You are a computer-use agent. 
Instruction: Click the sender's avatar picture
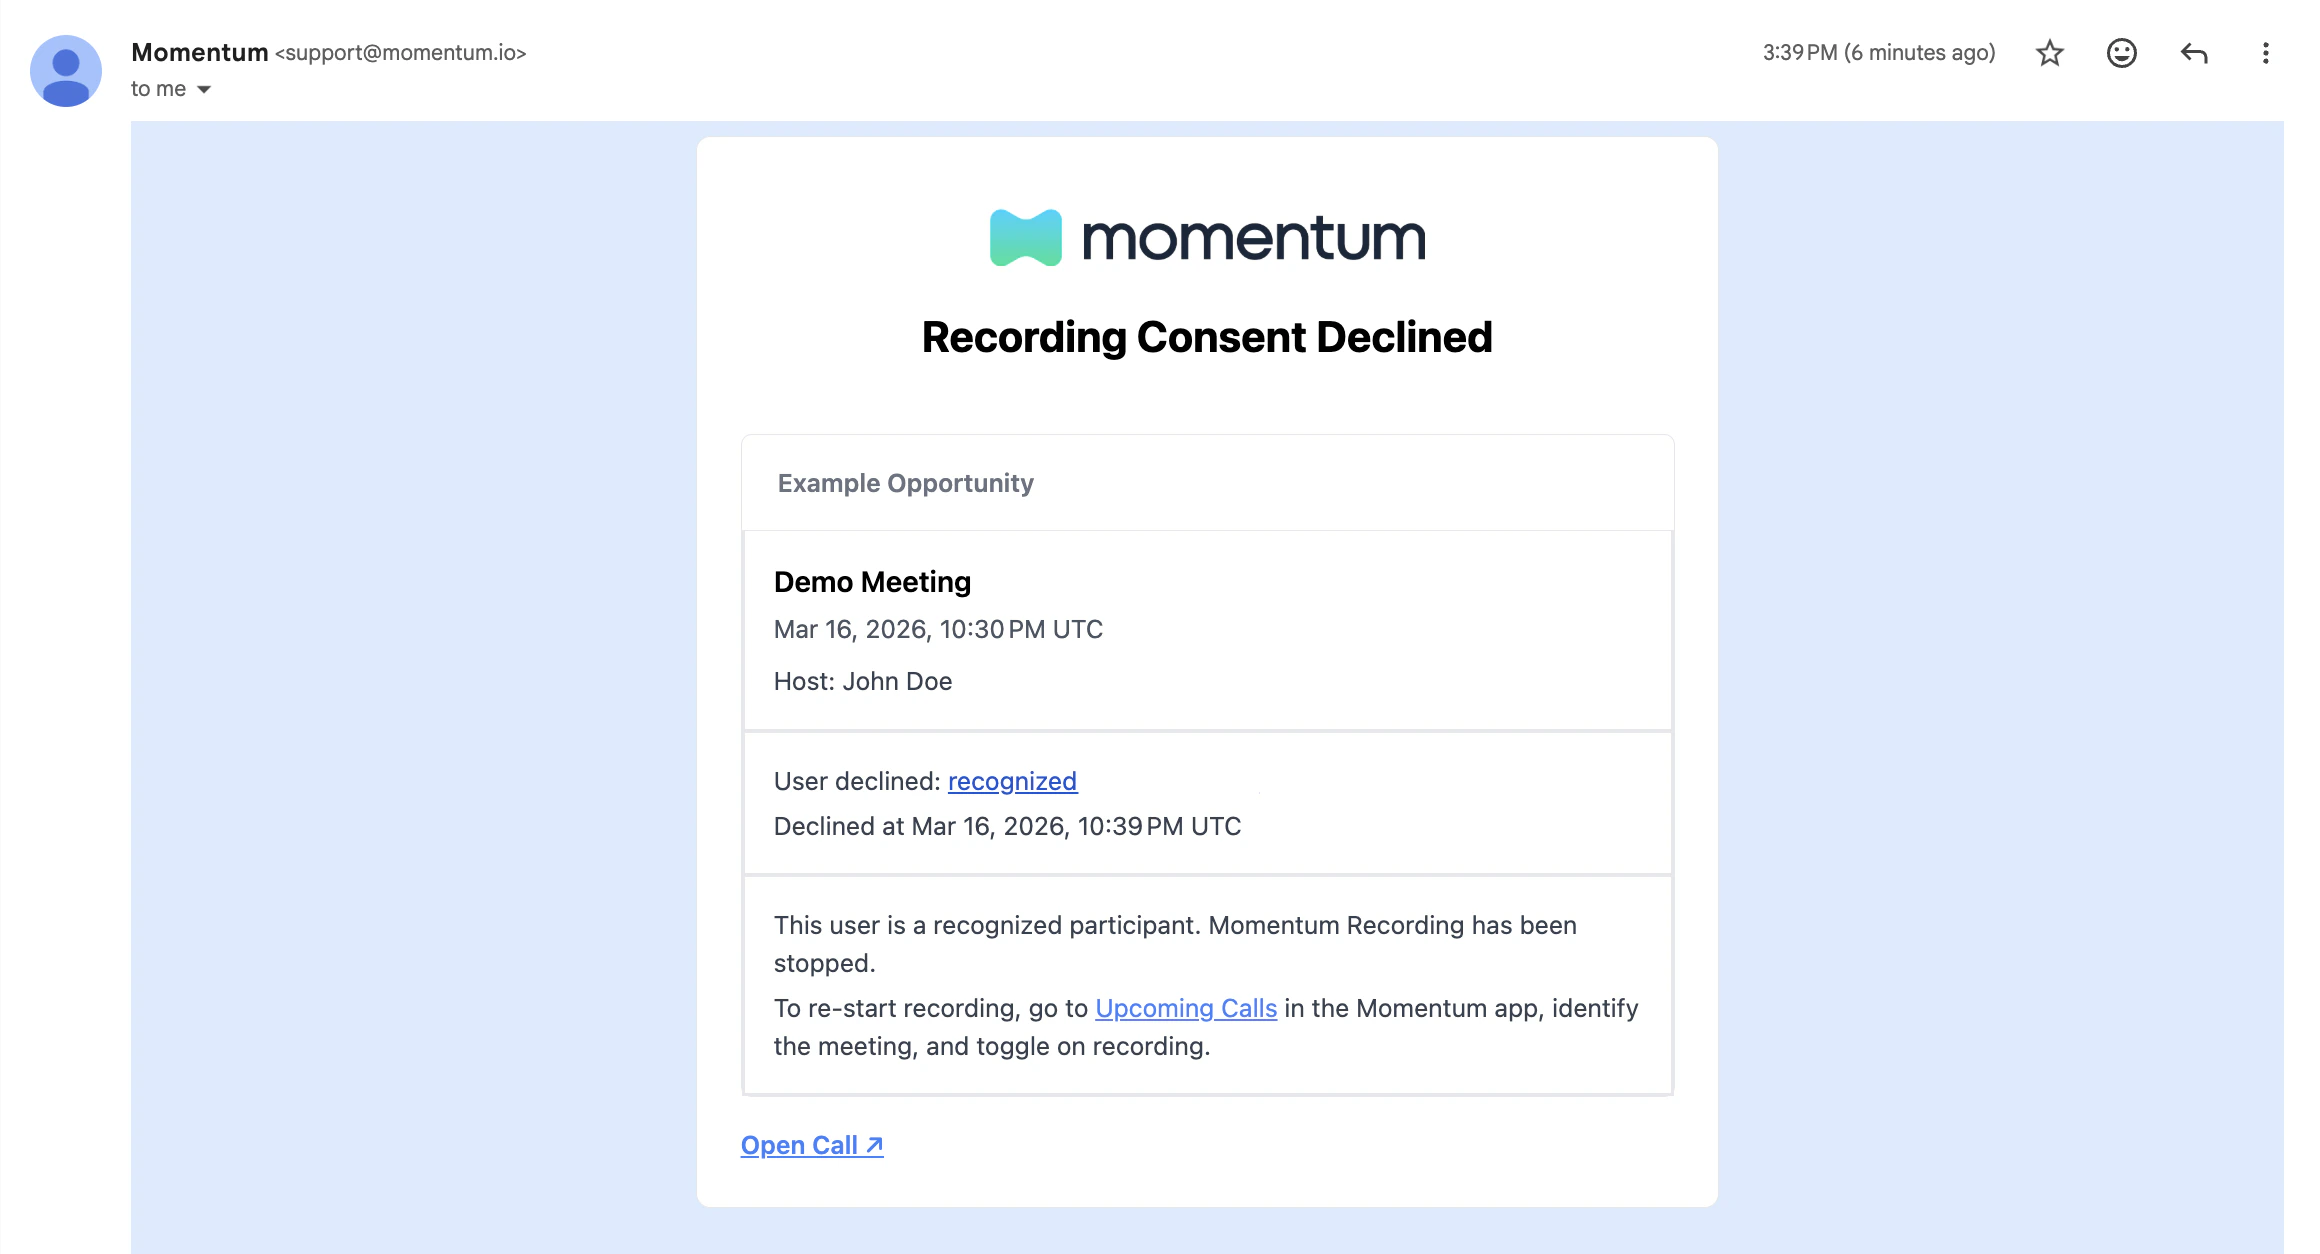(64, 70)
